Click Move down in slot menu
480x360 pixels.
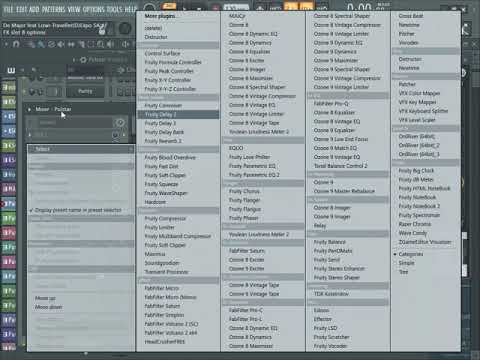click(x=49, y=307)
